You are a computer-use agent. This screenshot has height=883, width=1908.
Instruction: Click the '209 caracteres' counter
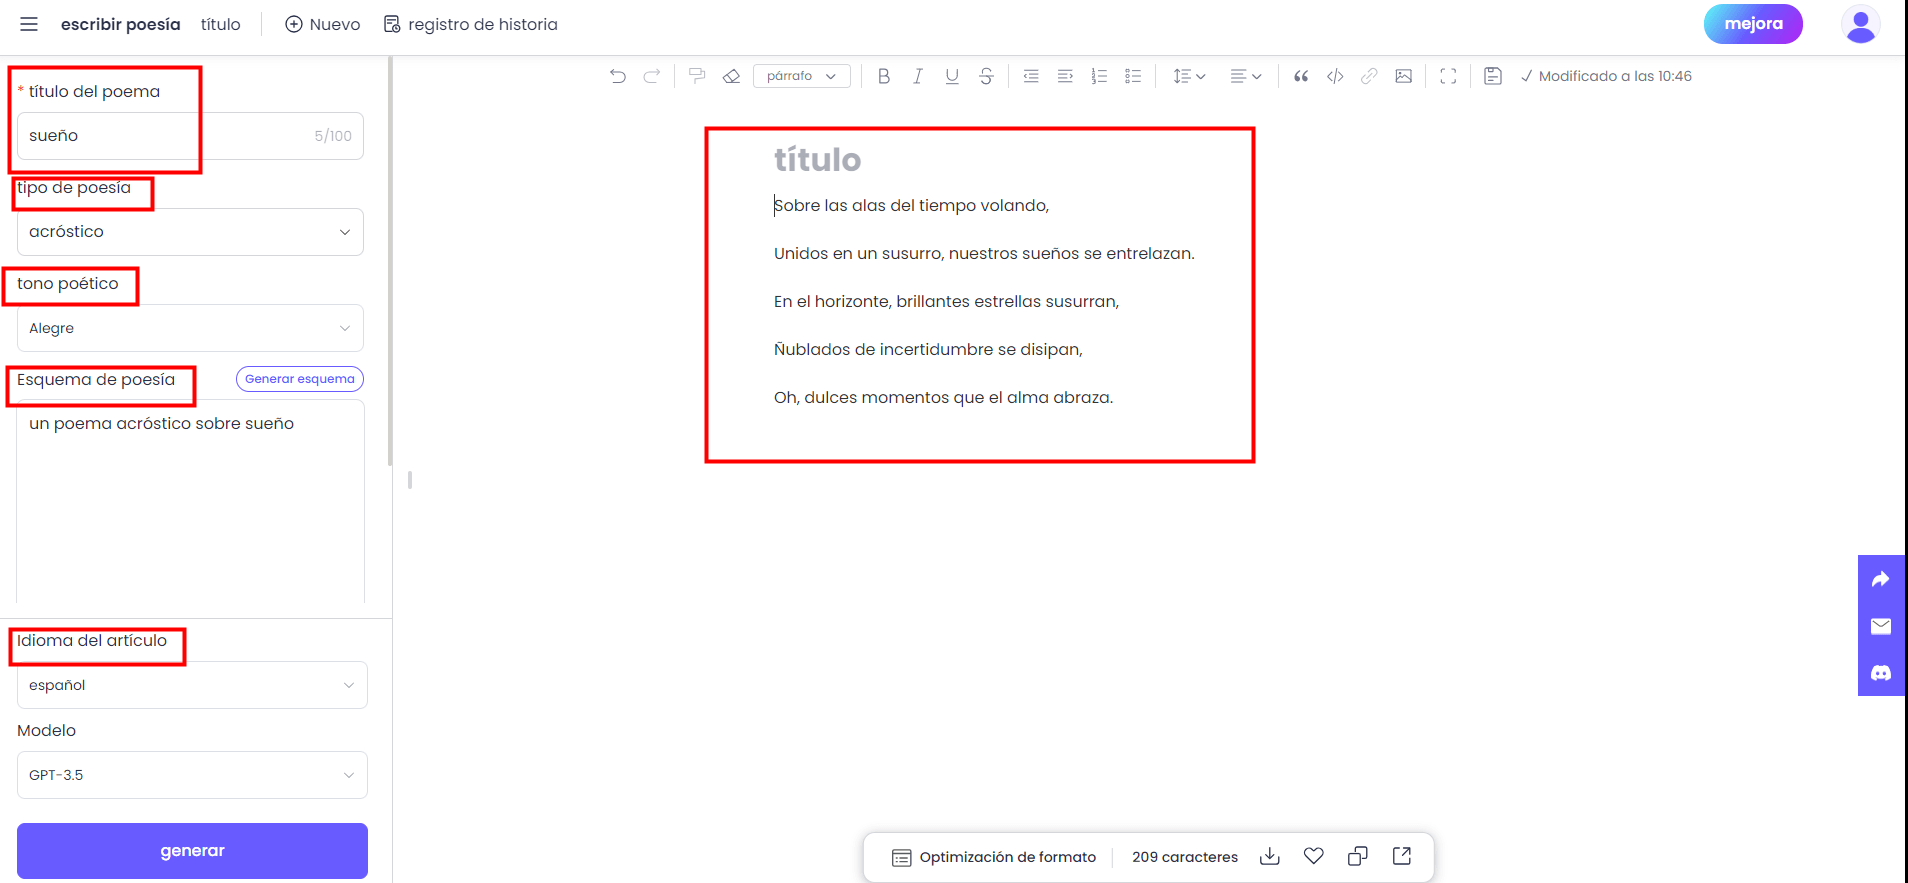pyautogui.click(x=1185, y=857)
